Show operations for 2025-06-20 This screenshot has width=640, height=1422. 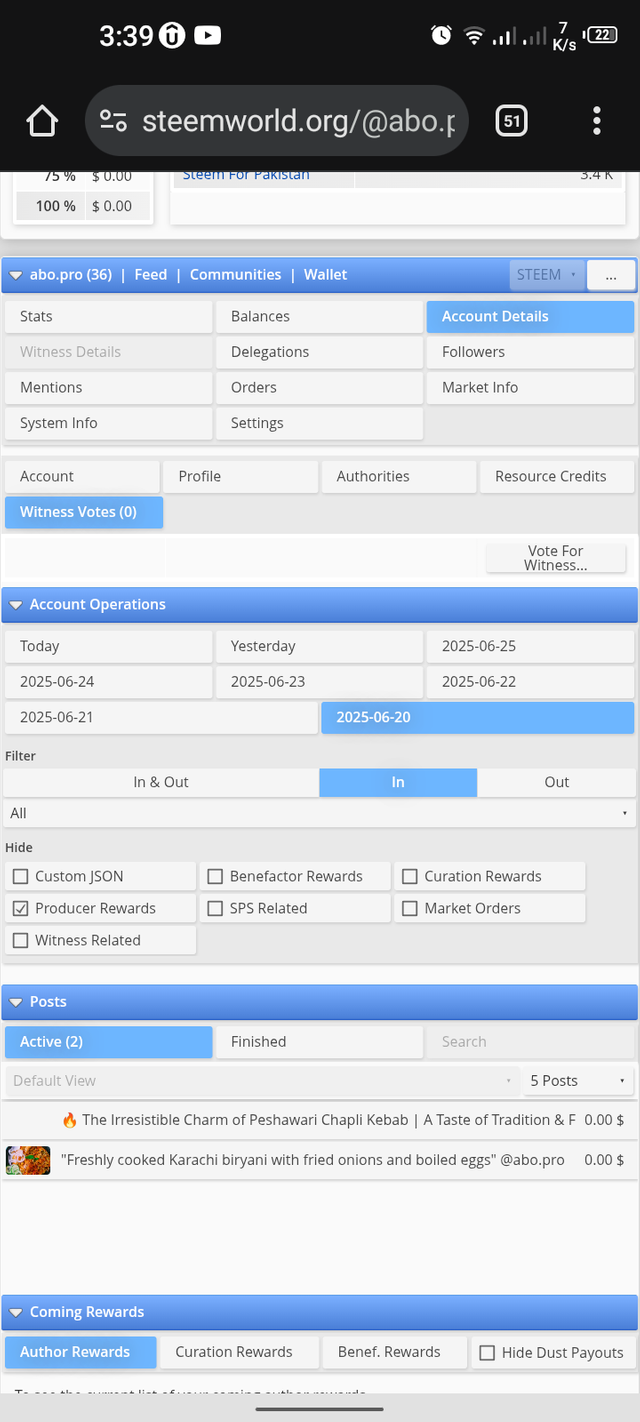(x=477, y=718)
